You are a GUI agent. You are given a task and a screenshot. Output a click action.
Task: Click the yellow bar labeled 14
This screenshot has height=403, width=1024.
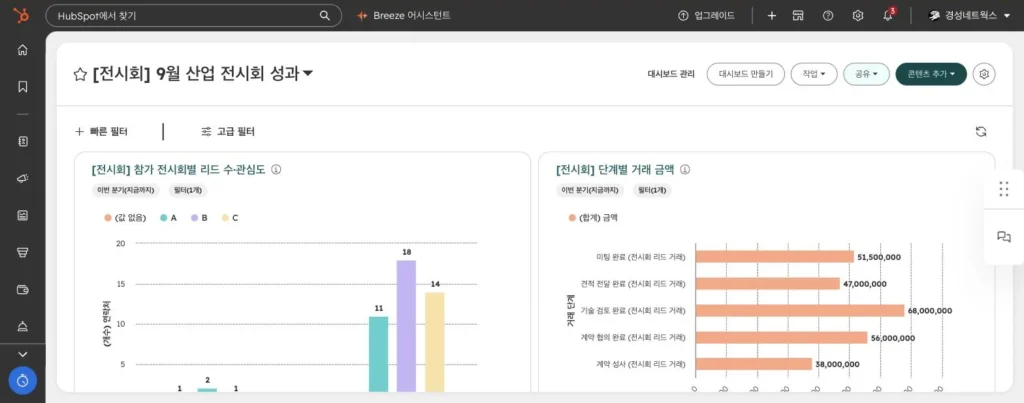tap(434, 342)
